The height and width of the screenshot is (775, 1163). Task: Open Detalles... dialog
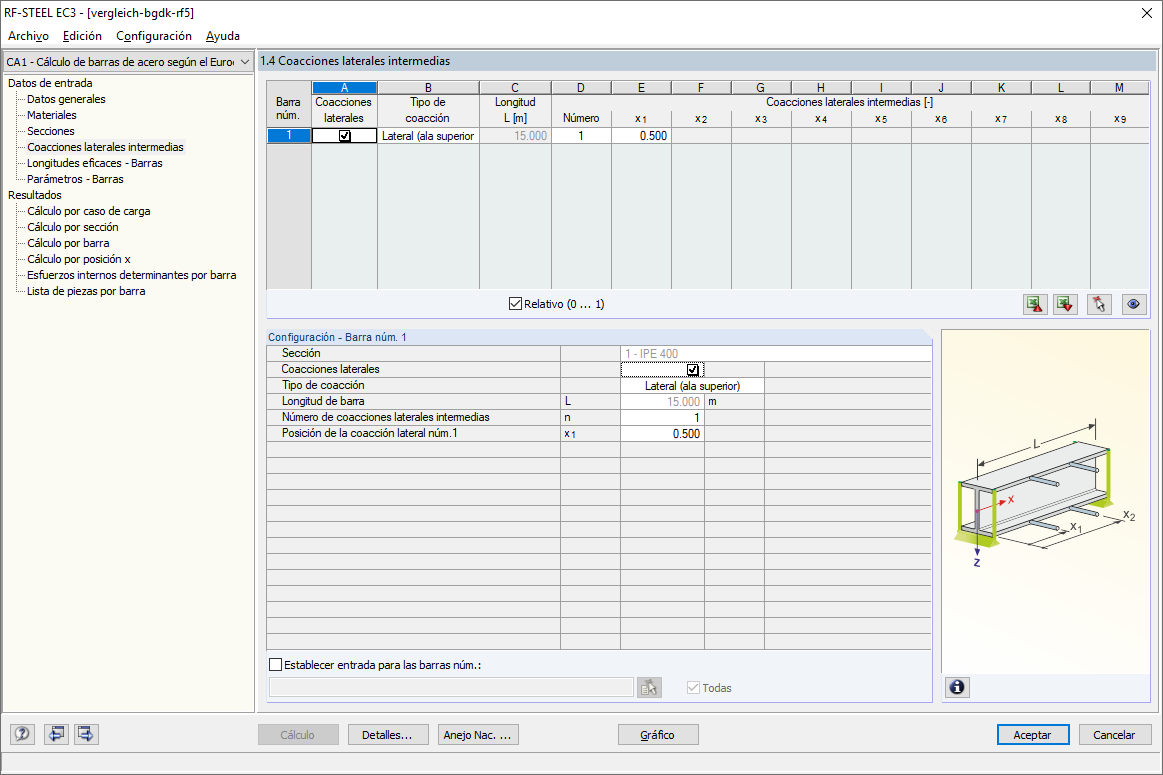point(388,735)
